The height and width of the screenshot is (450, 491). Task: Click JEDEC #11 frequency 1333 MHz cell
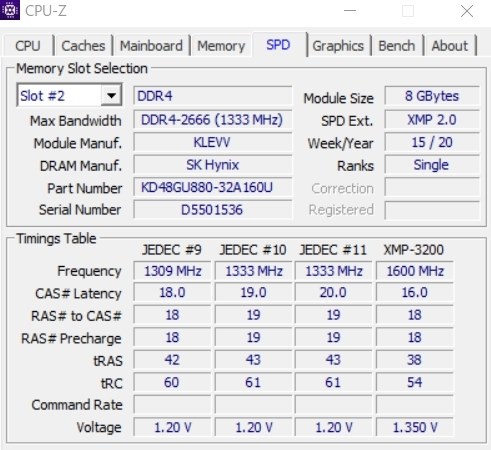(x=334, y=271)
